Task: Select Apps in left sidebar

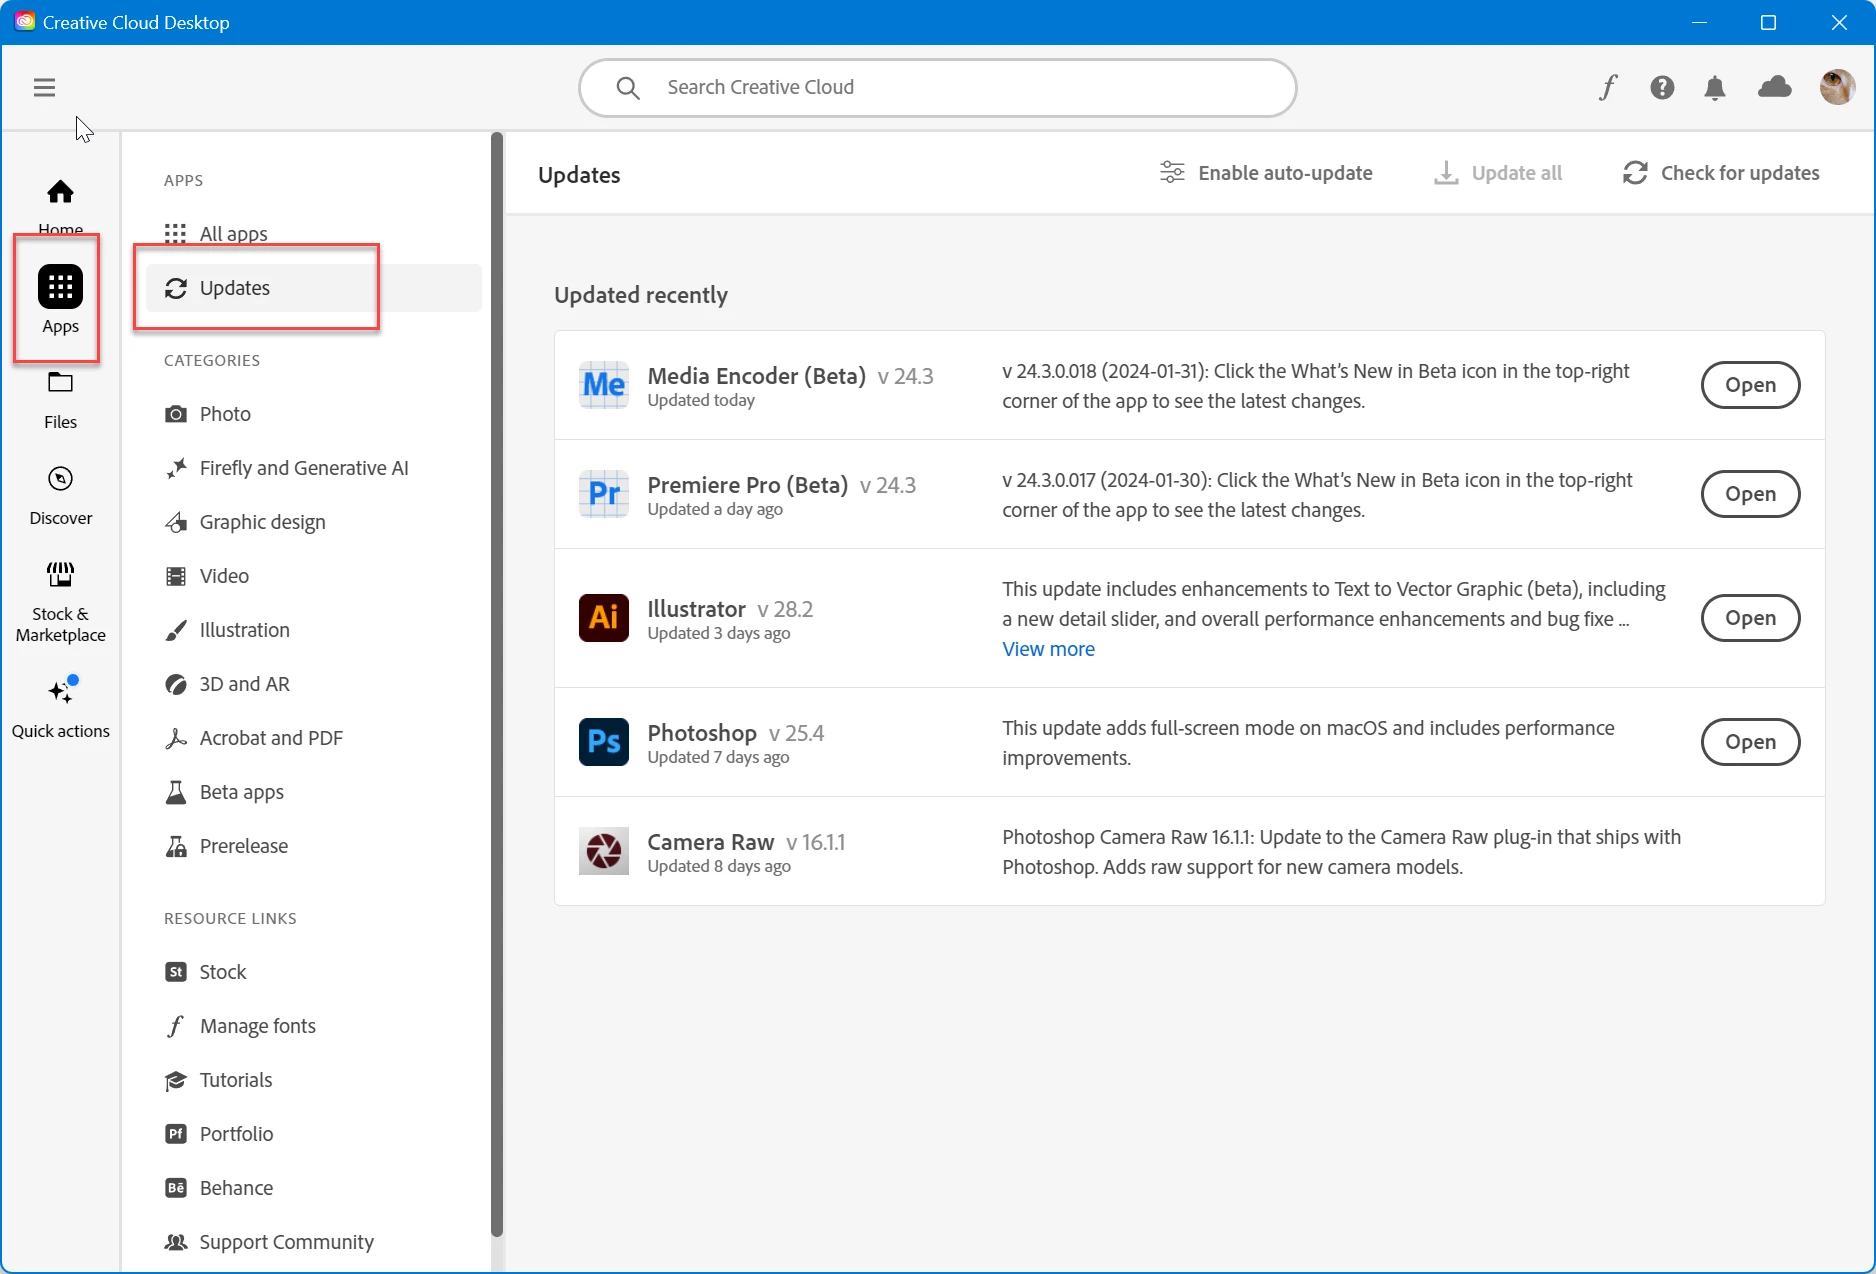Action: [60, 299]
